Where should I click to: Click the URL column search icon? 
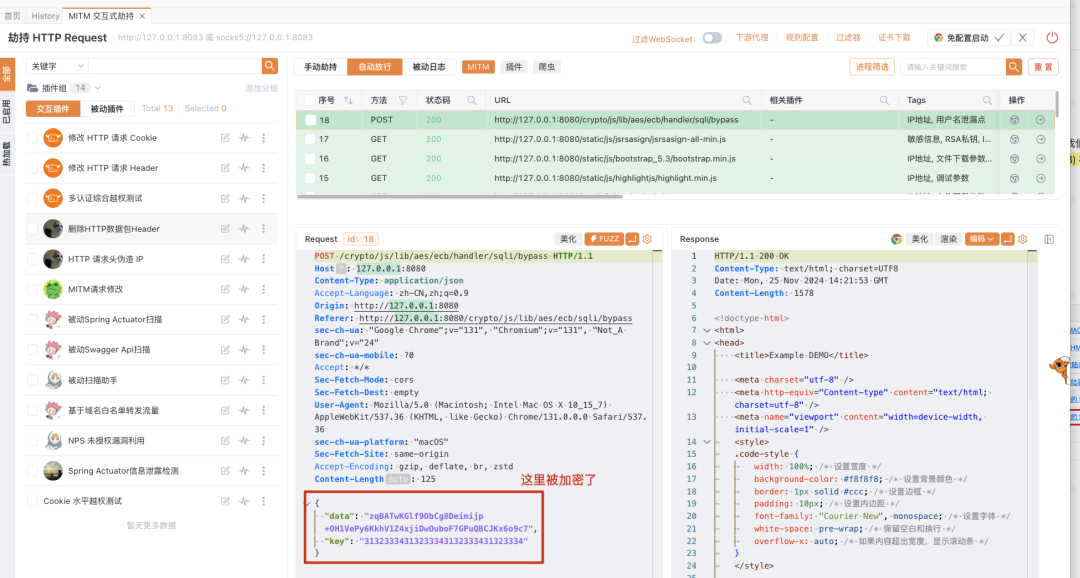coord(747,101)
